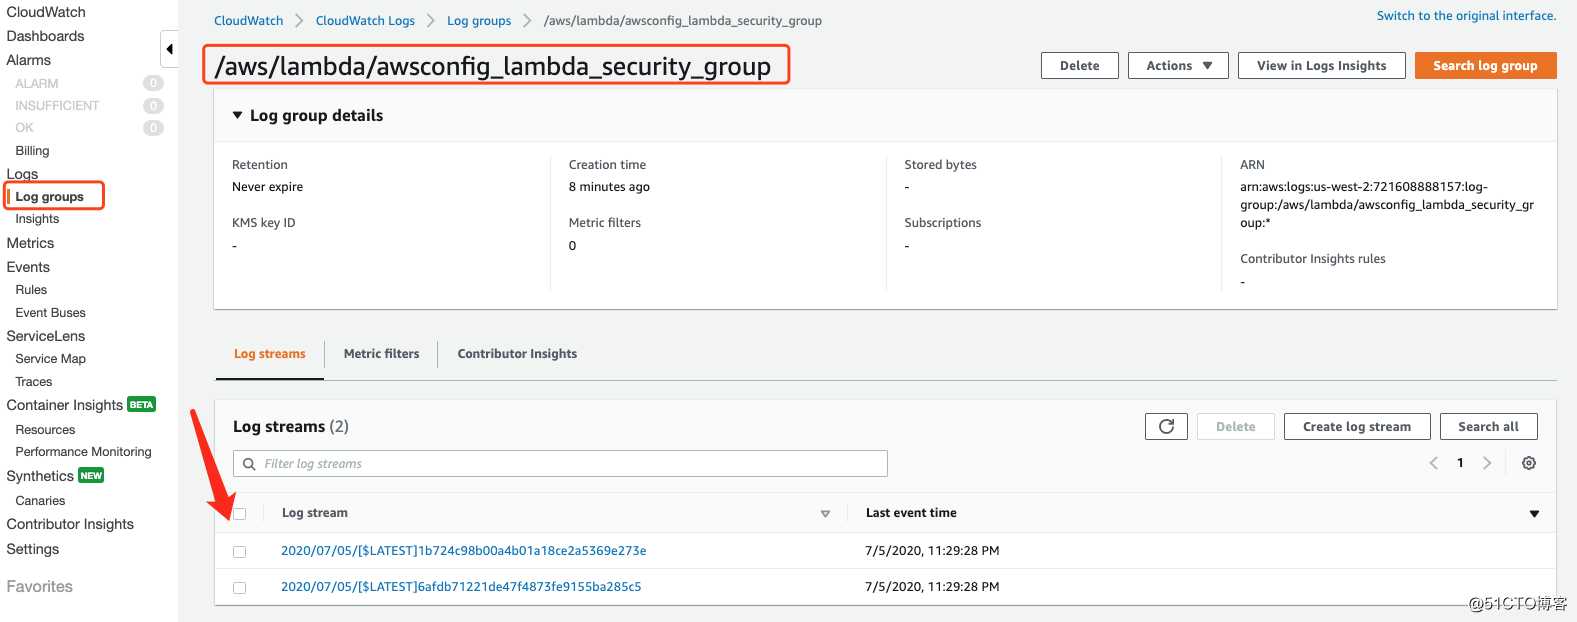Open ServiceLens in the sidebar
This screenshot has height=622, width=1577.
click(x=45, y=336)
